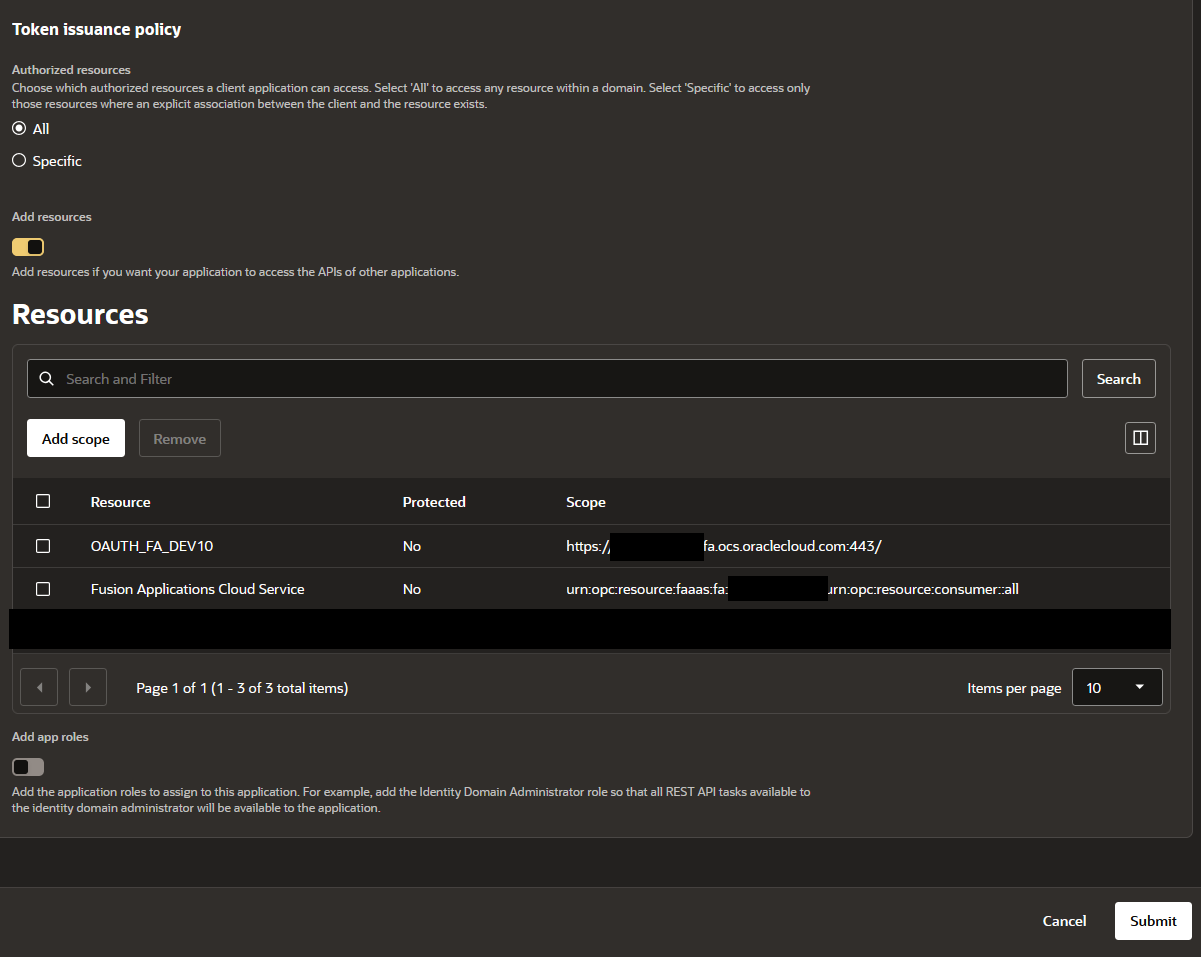
Task: Check the select-all checkbox in table header
Action: 43,501
